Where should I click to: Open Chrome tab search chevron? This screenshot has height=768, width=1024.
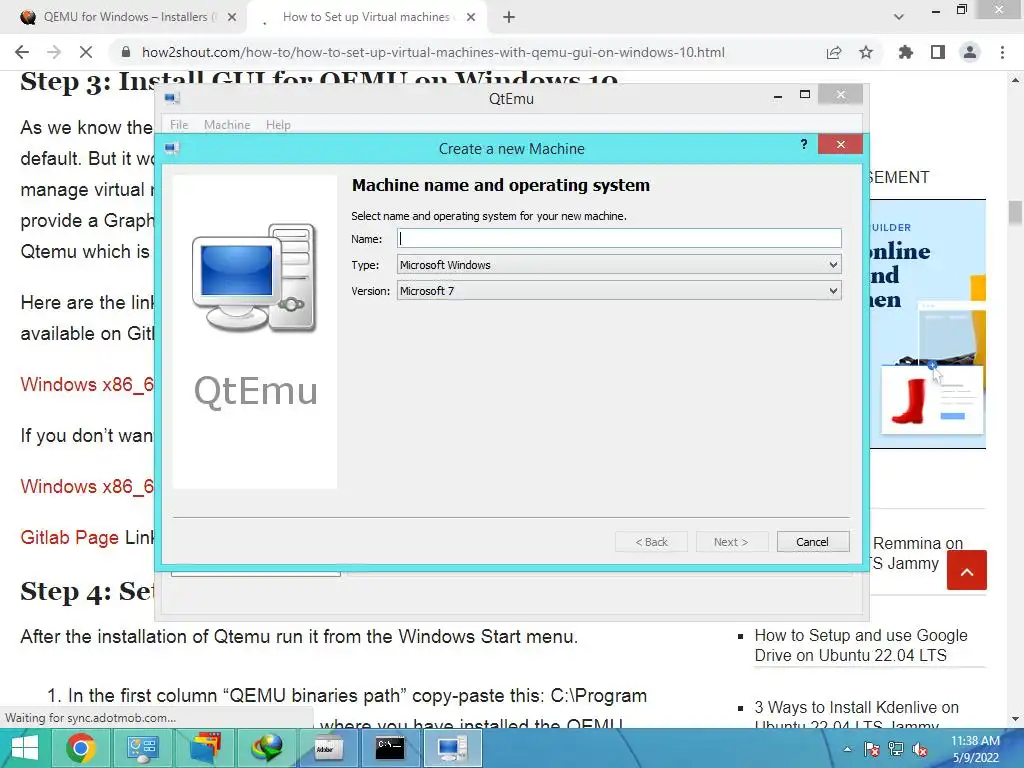[x=899, y=18]
